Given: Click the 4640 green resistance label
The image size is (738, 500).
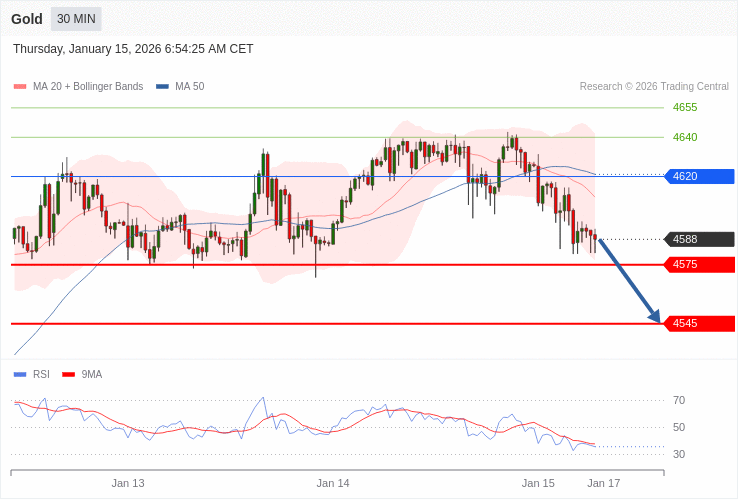Looking at the screenshot, I should pos(685,137).
